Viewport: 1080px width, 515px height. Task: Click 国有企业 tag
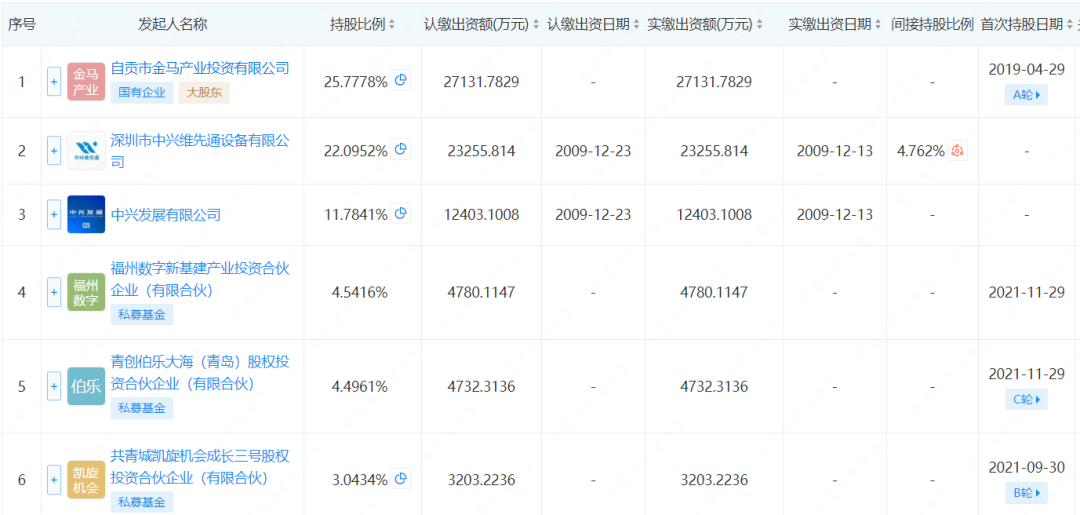click(x=143, y=92)
